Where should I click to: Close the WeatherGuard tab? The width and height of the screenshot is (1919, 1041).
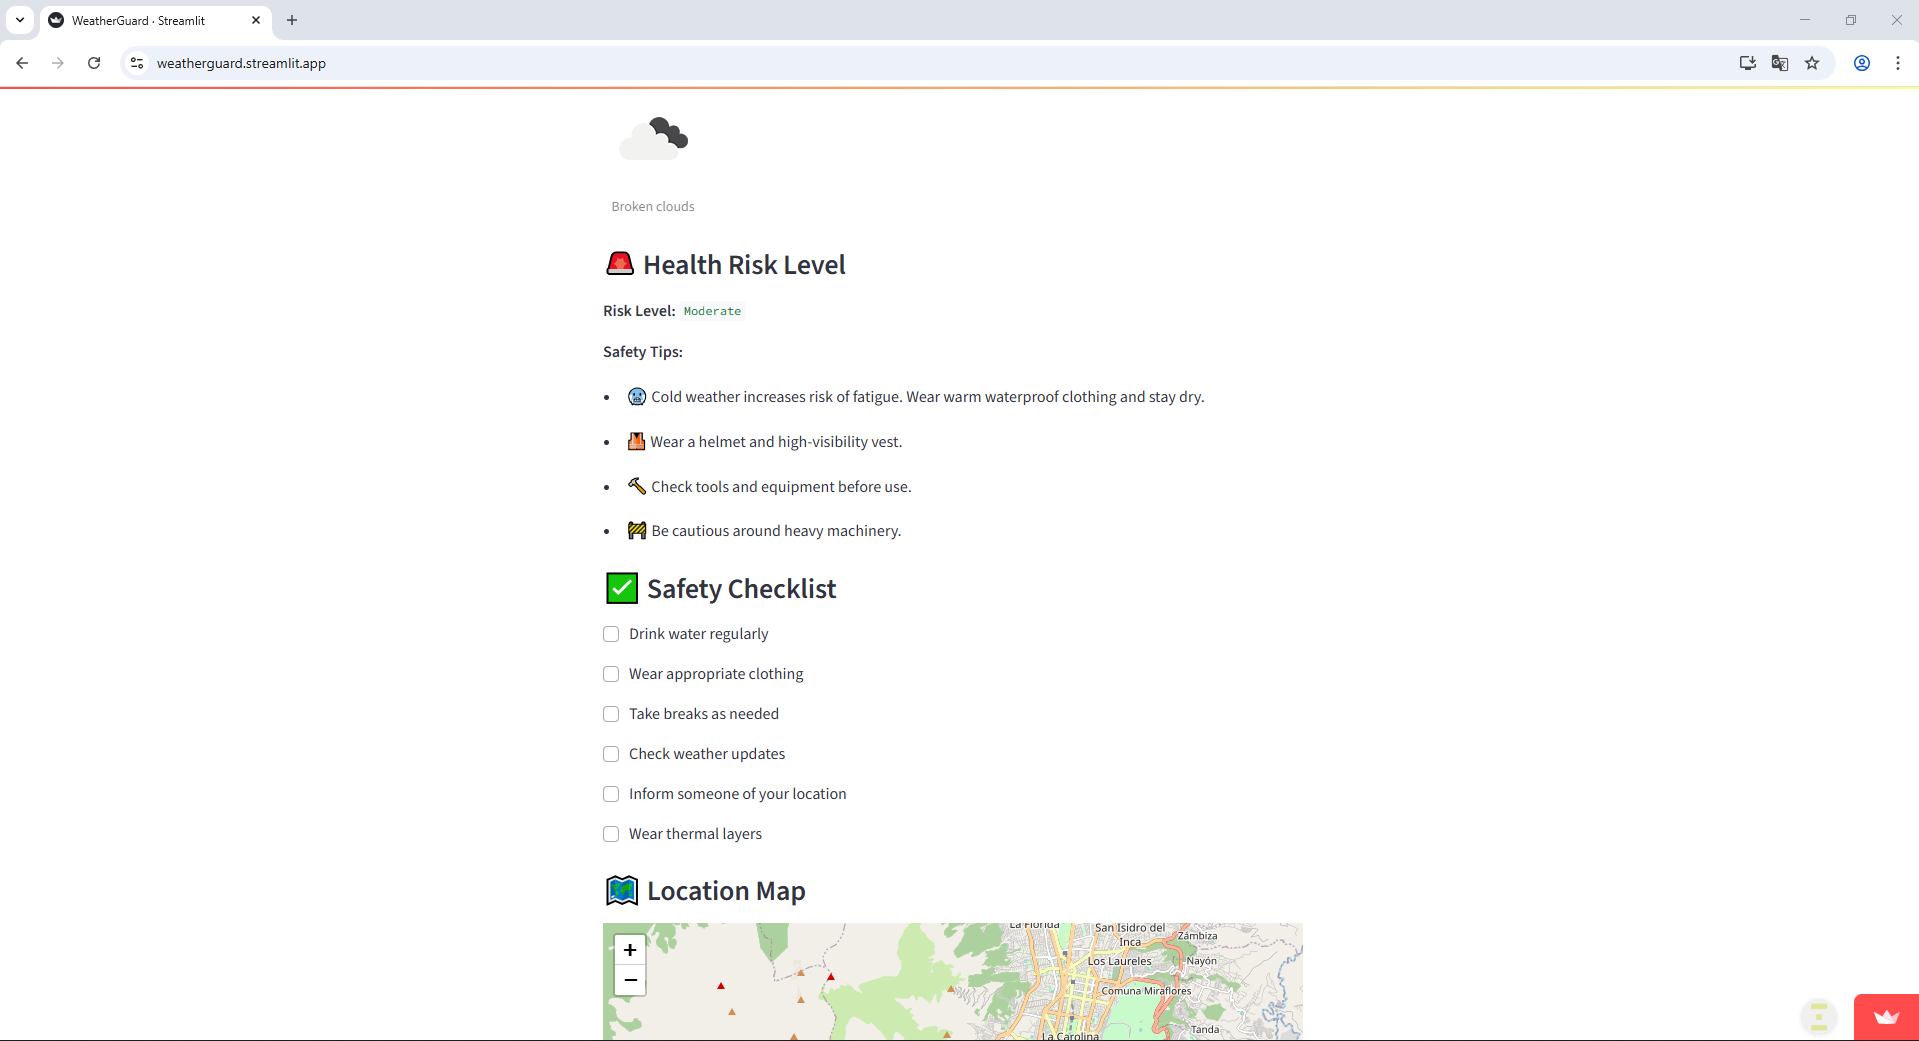pyautogui.click(x=256, y=20)
